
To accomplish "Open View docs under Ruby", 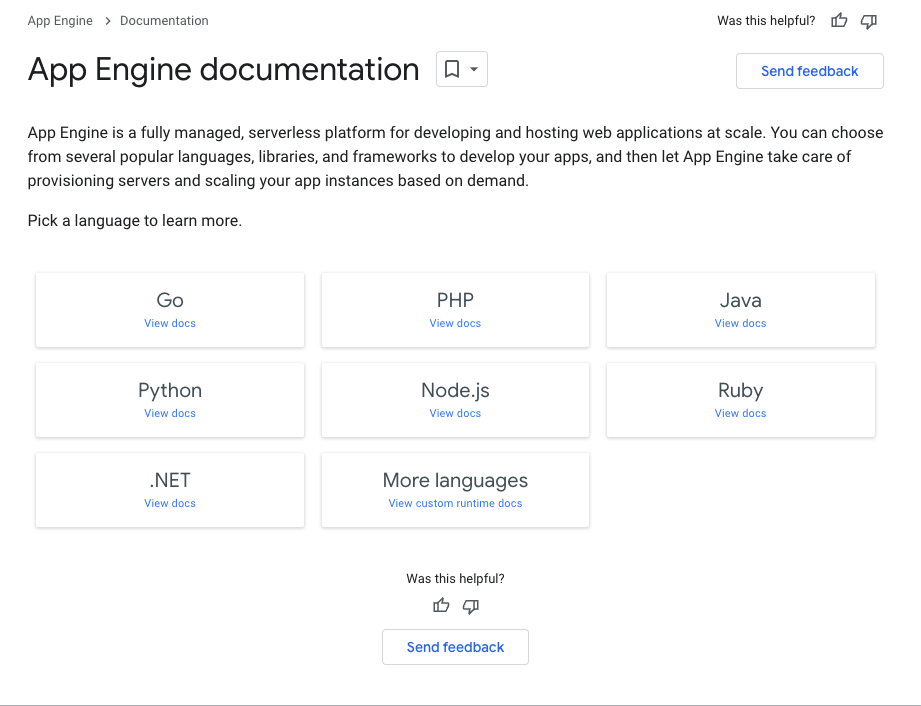I will [x=740, y=413].
